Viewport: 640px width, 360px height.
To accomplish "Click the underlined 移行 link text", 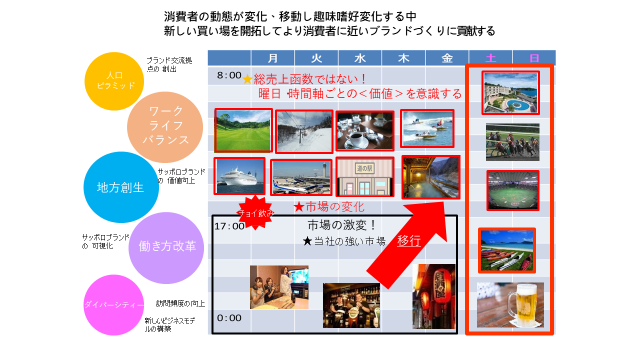I will [x=409, y=241].
